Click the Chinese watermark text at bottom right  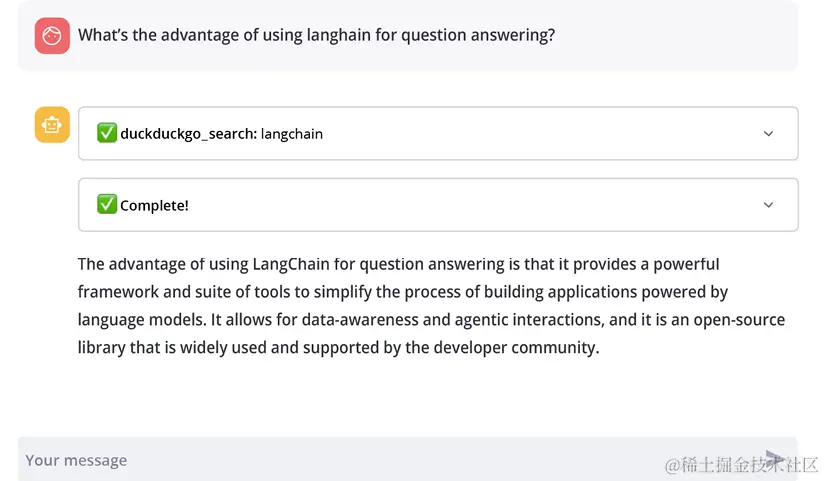pos(741,465)
